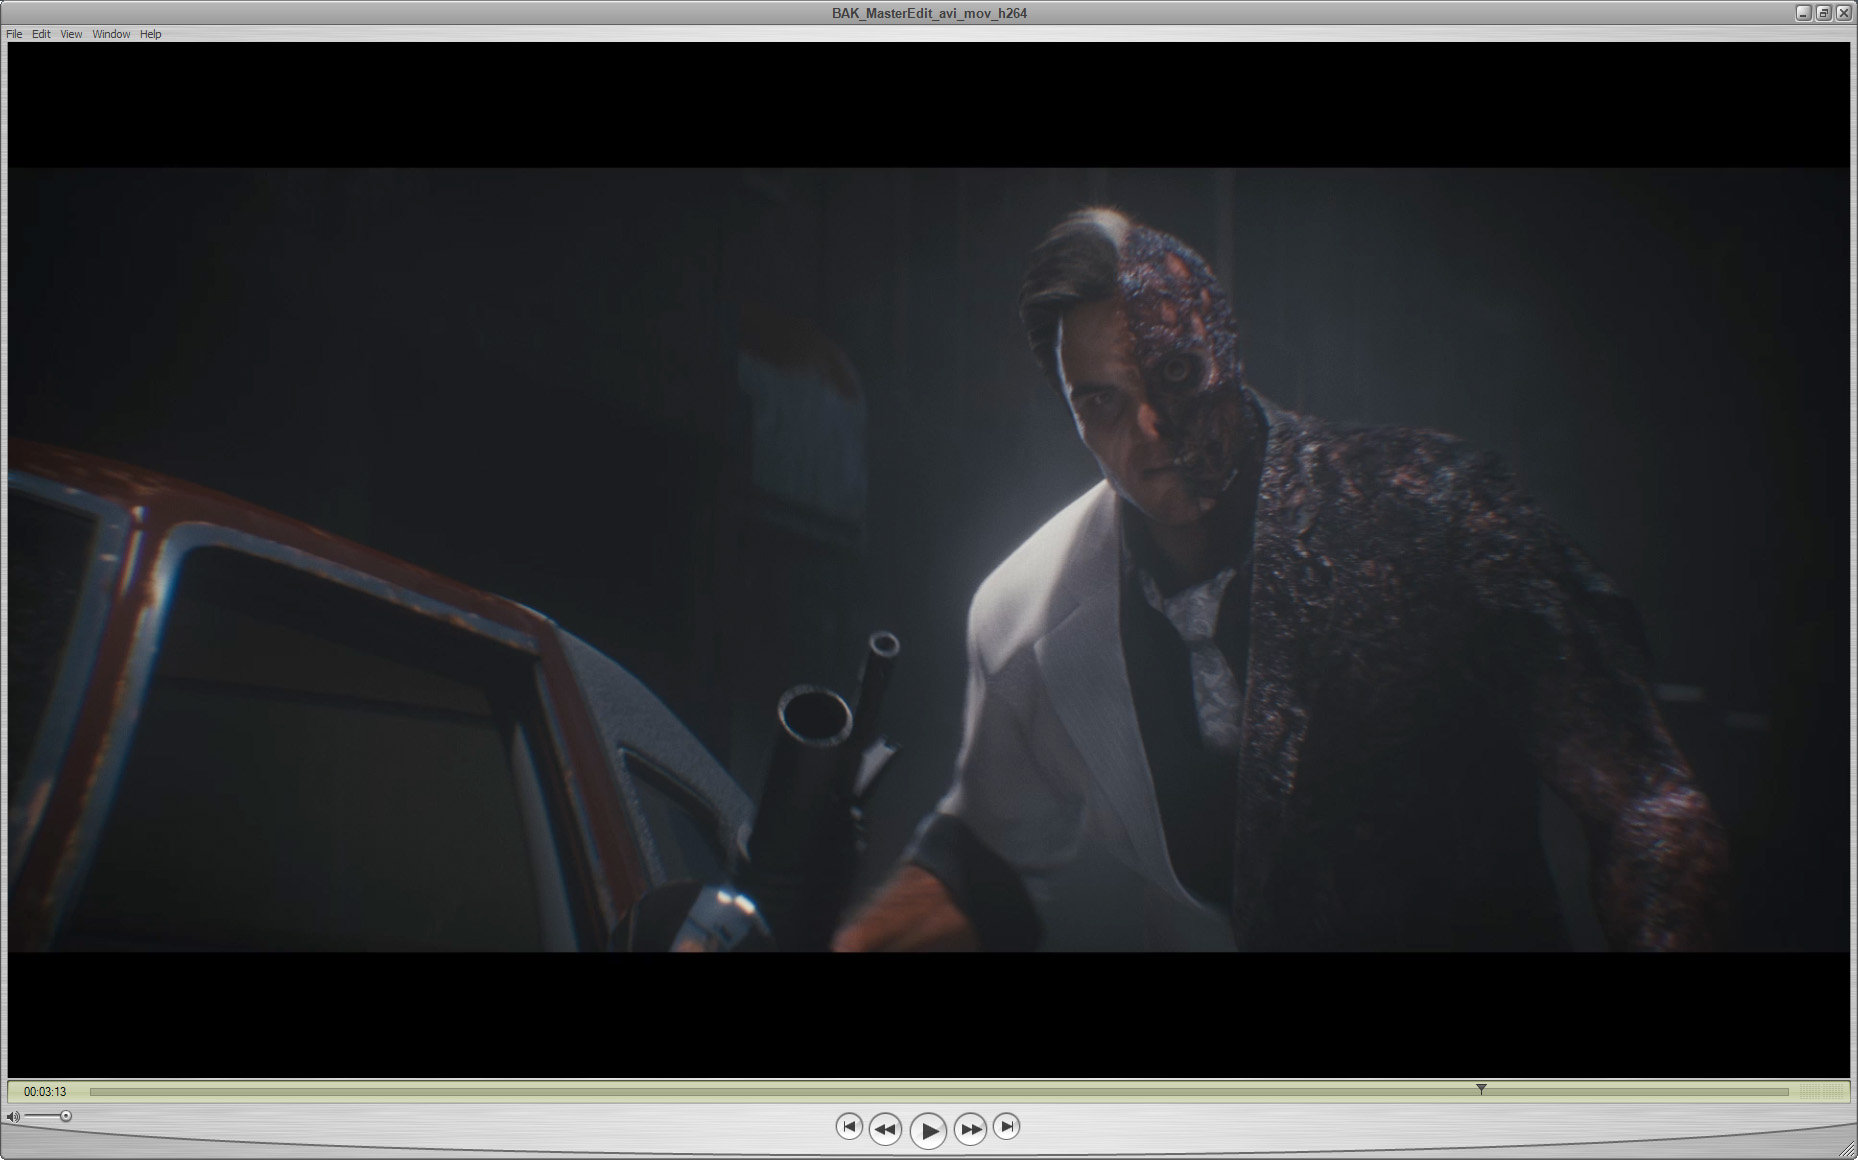
Task: Click the fast forward button
Action: coord(970,1129)
